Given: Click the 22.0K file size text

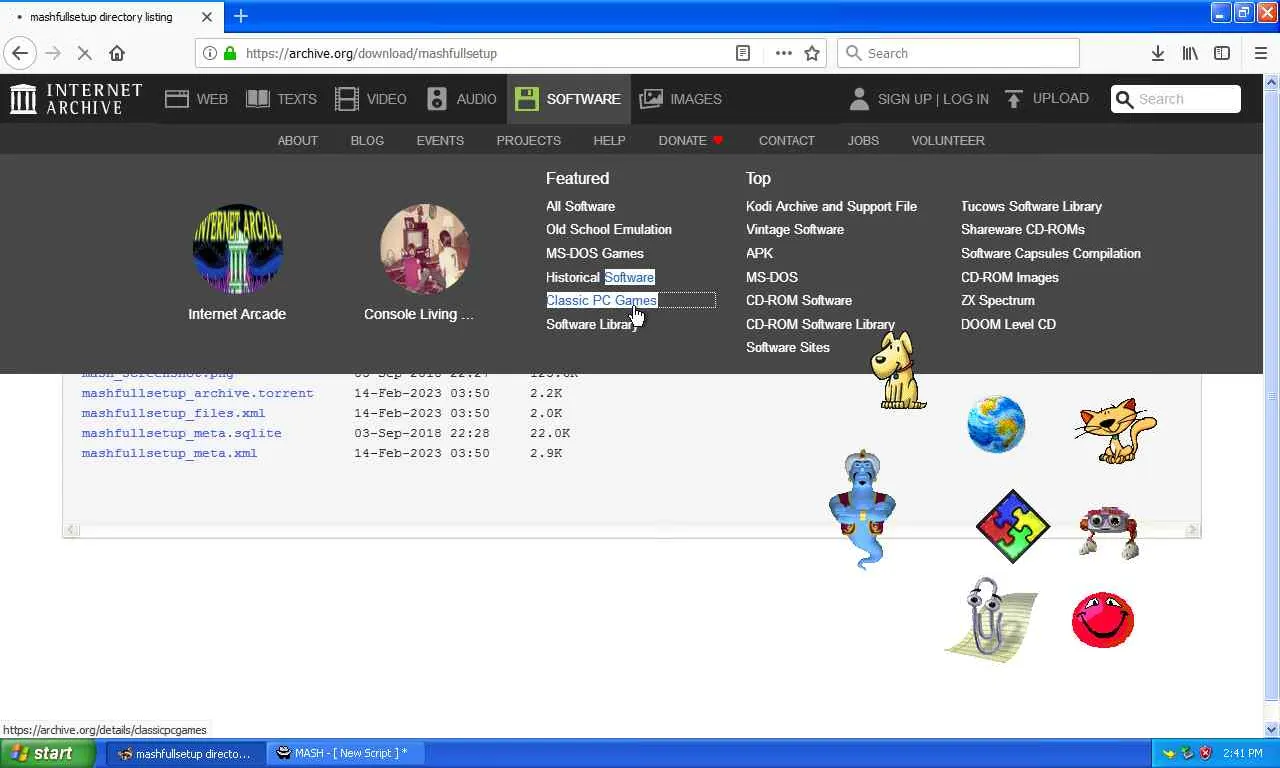Looking at the screenshot, I should coord(550,433).
